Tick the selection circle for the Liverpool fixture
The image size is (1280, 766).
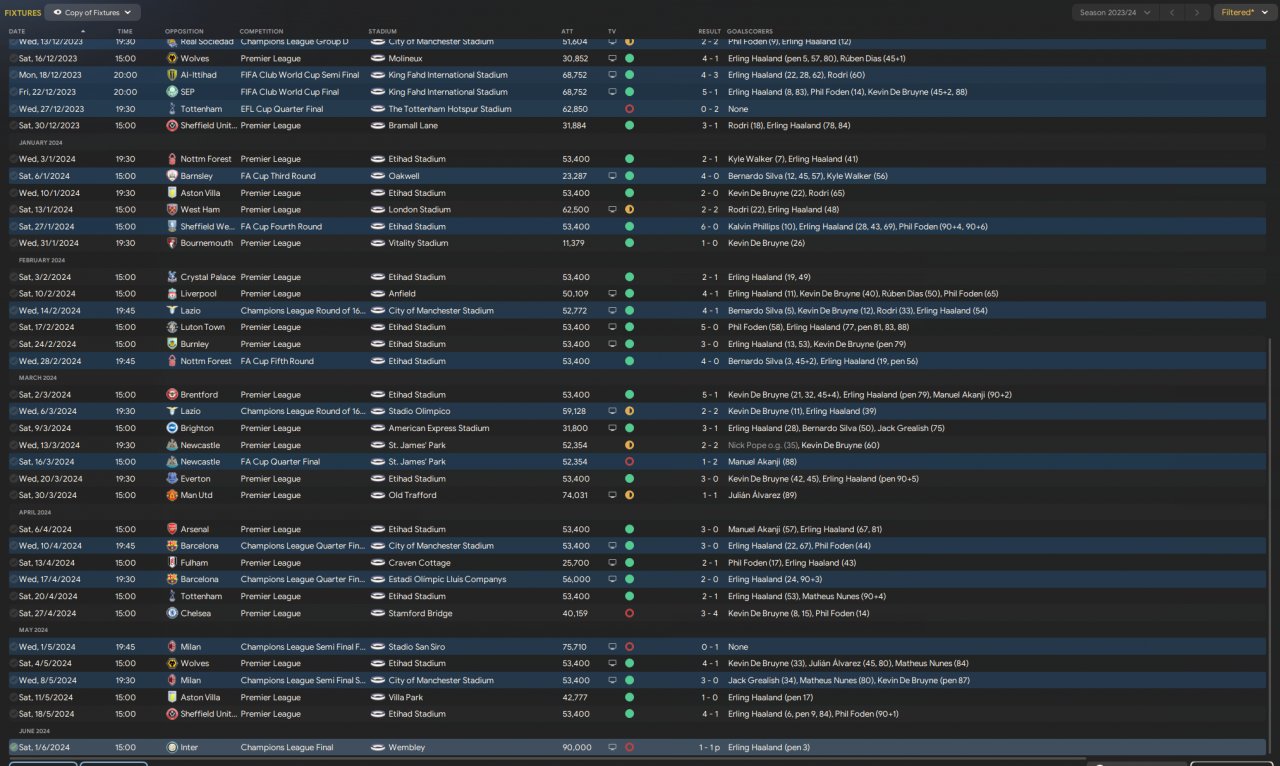[x=14, y=294]
